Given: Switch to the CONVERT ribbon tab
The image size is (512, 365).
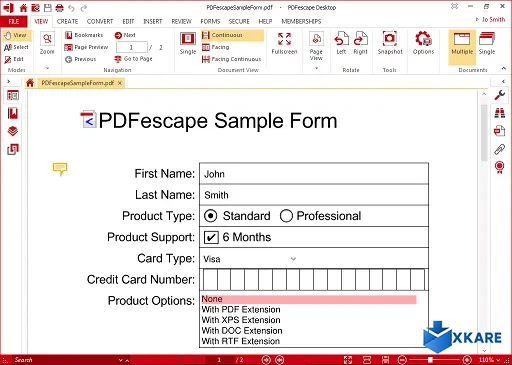Looking at the screenshot, I should click(x=100, y=21).
